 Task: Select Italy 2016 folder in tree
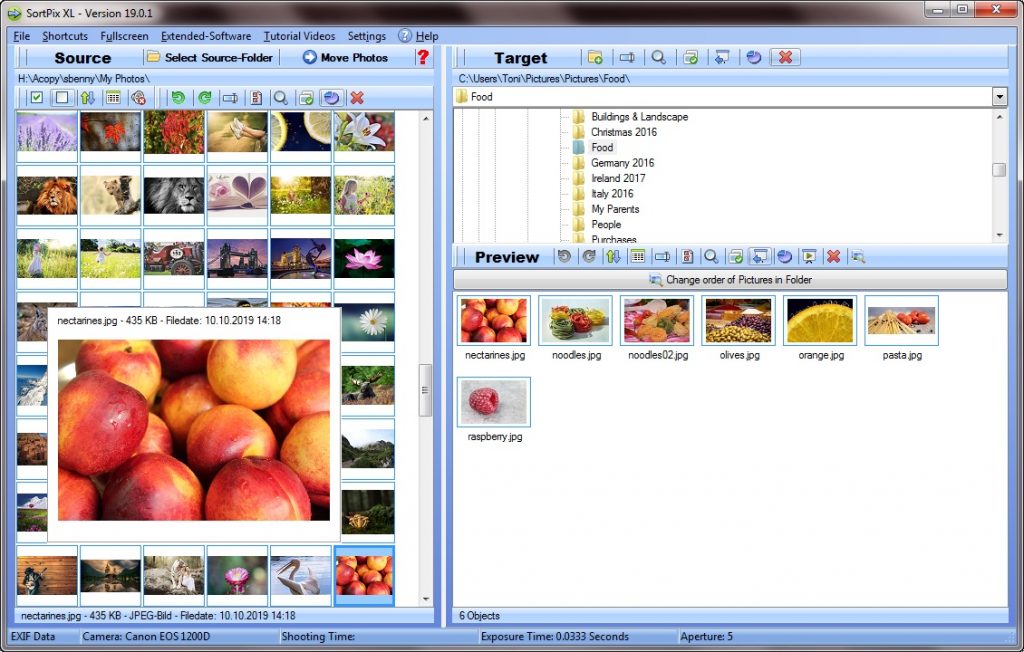pyautogui.click(x=612, y=194)
